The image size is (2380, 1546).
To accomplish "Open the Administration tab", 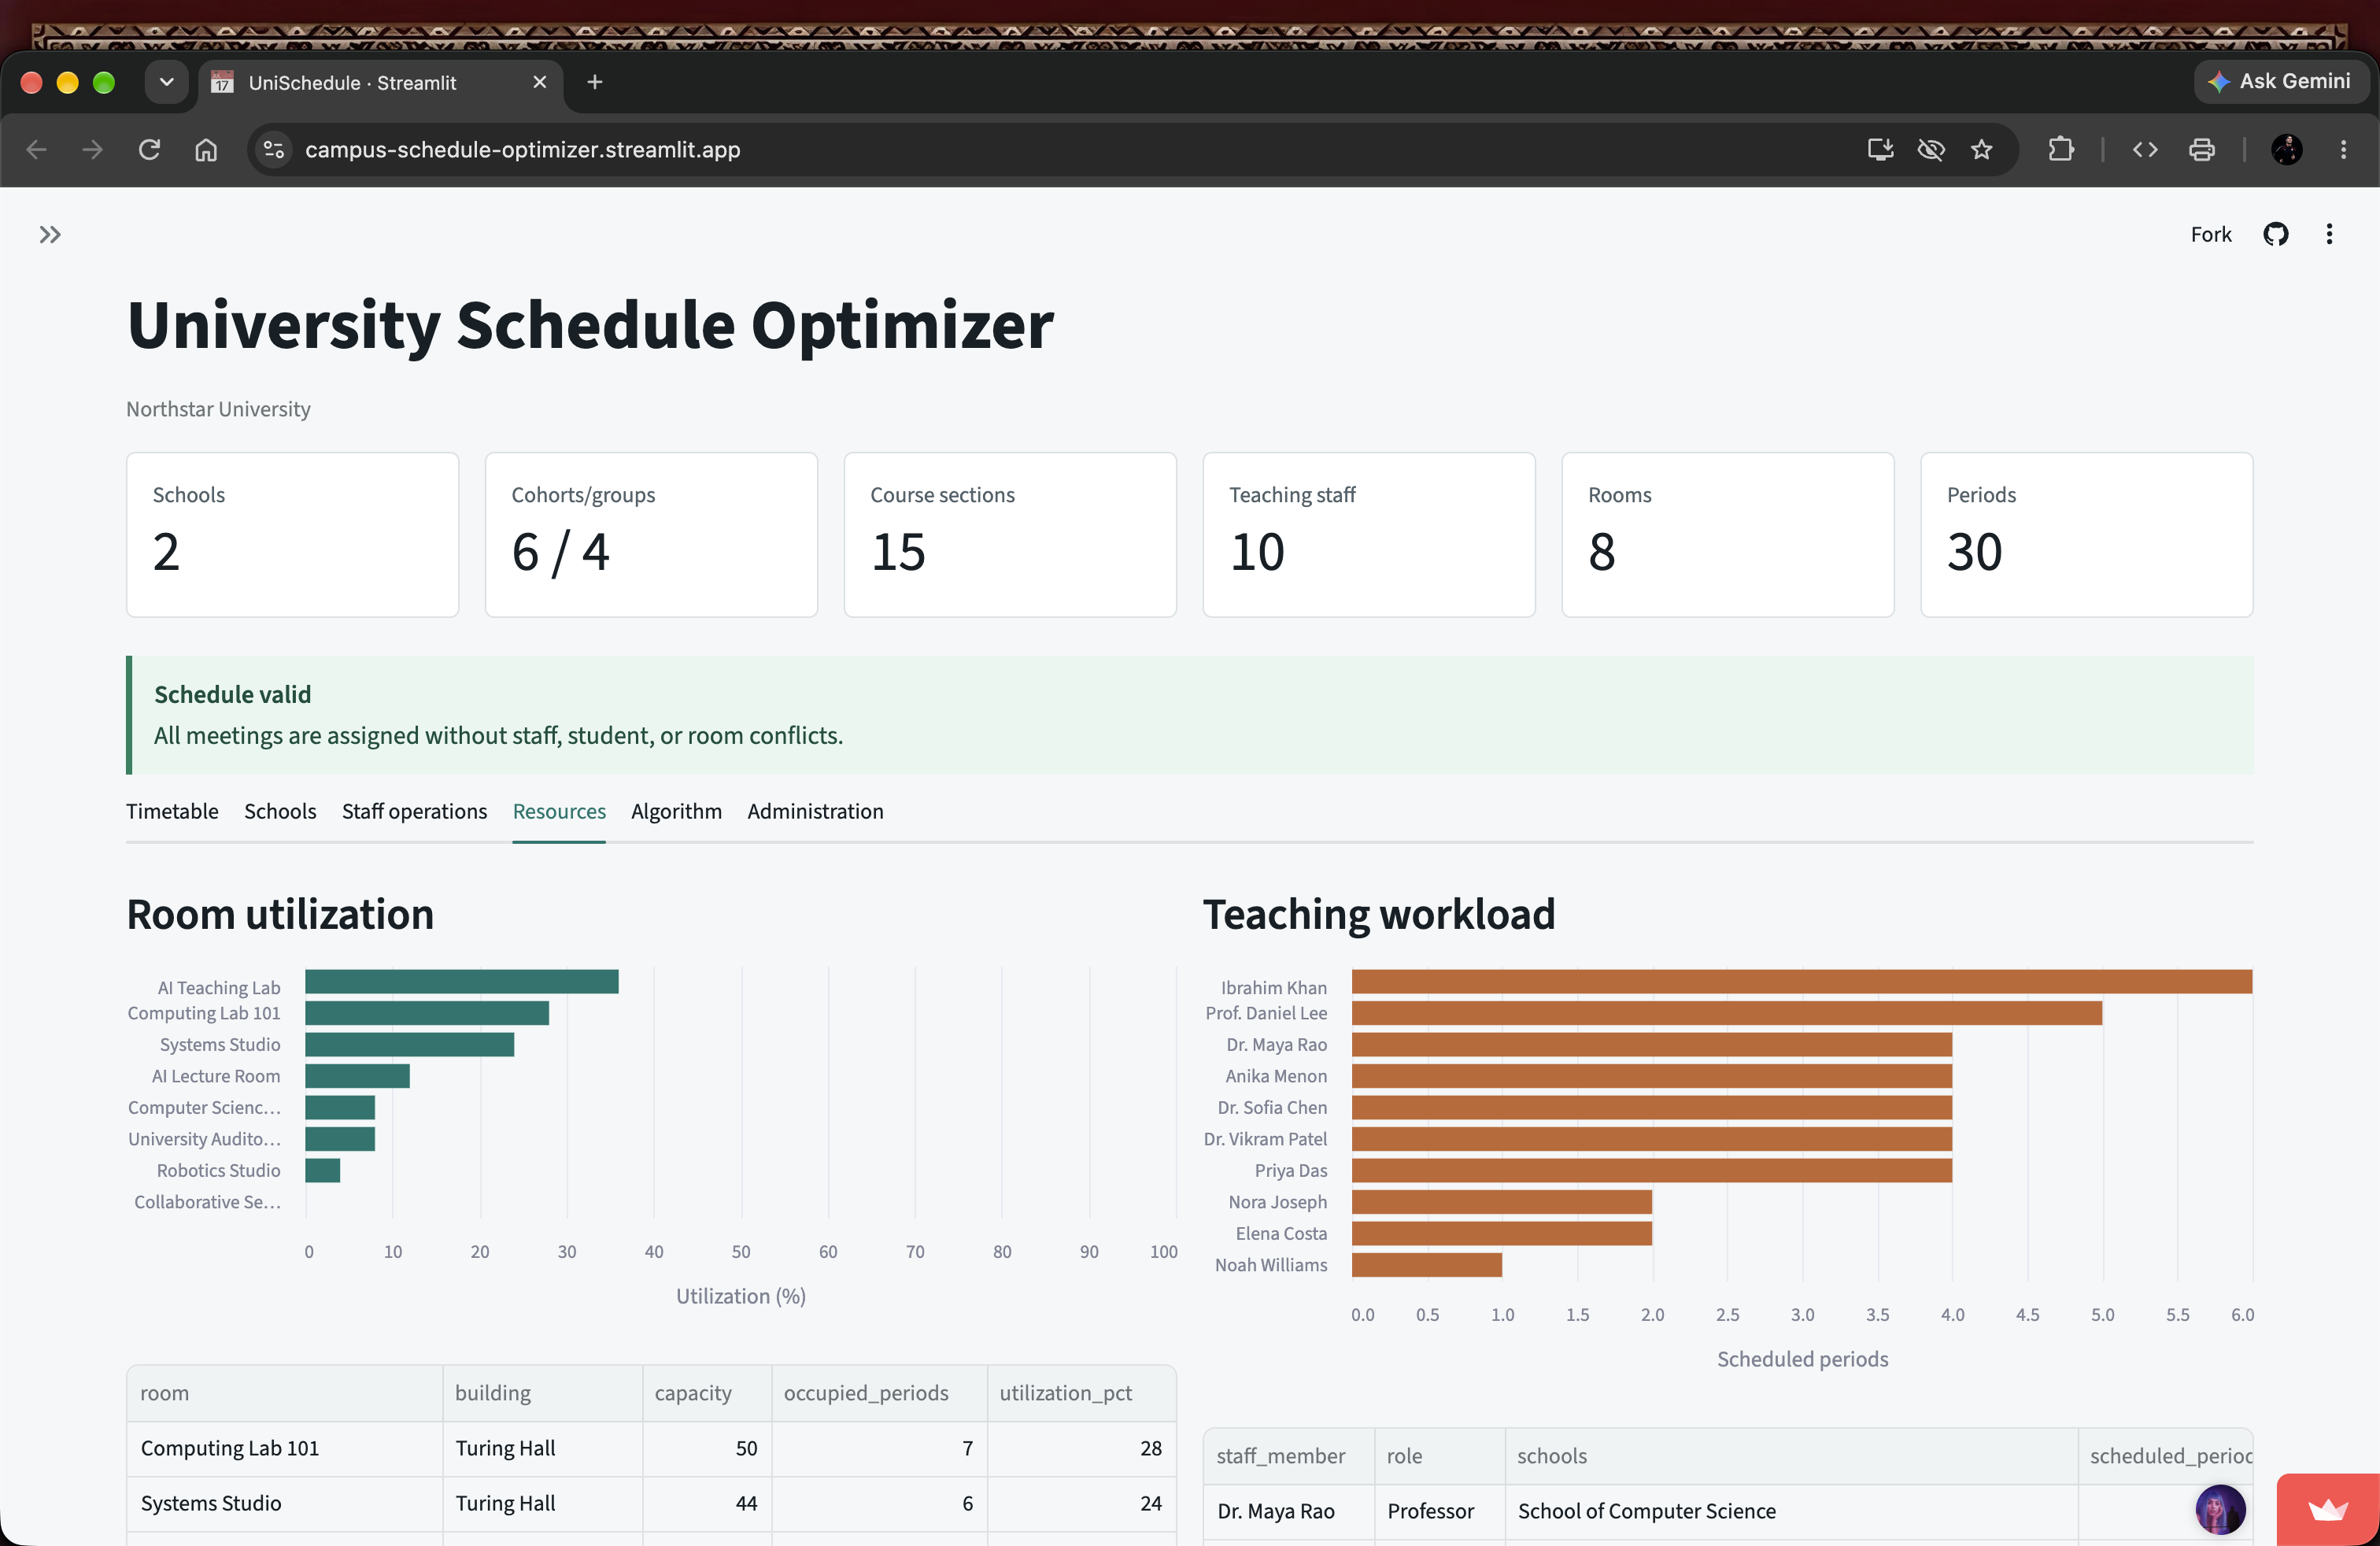I will point(815,811).
